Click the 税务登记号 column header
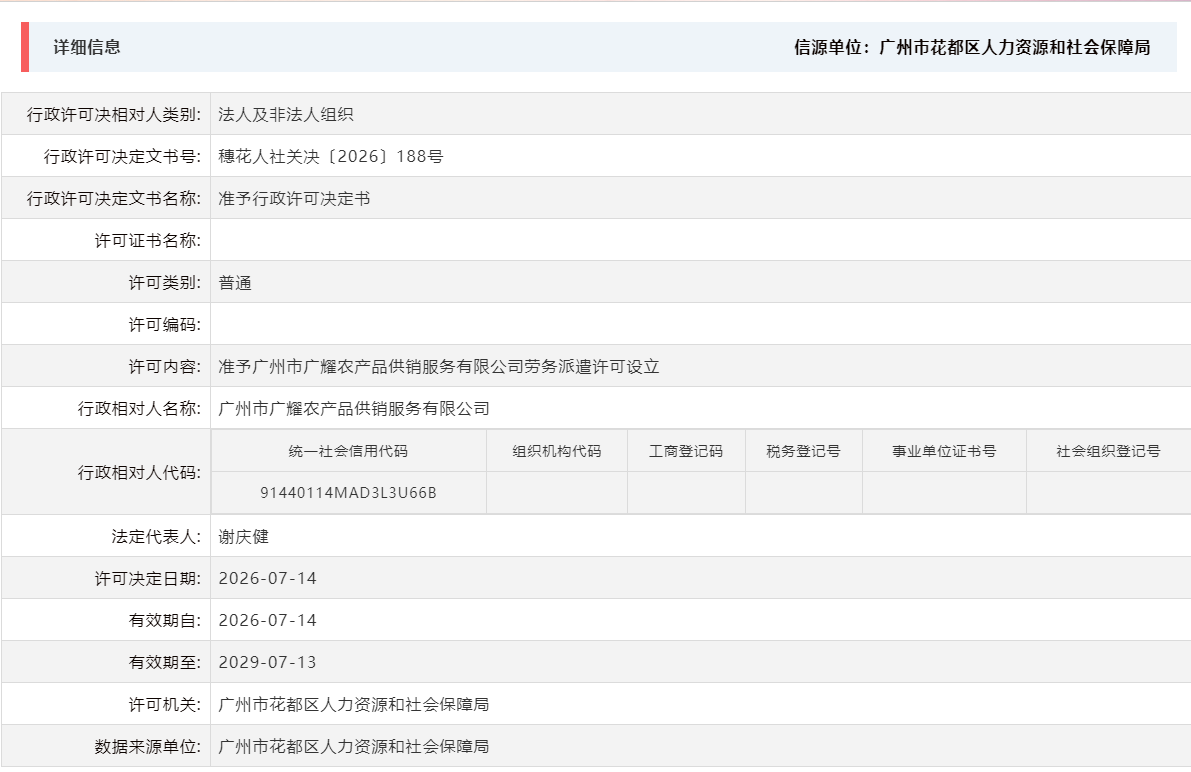 (804, 451)
